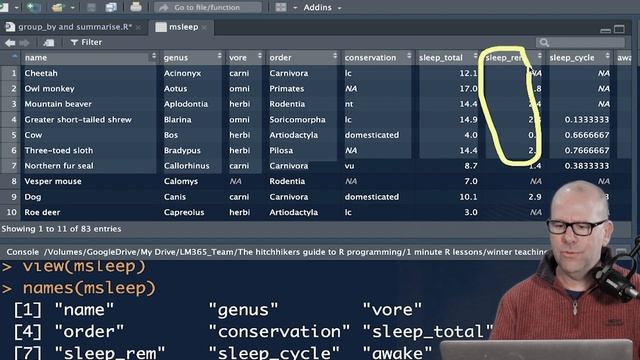Select the Three-toed sloth cell

(x=59, y=151)
